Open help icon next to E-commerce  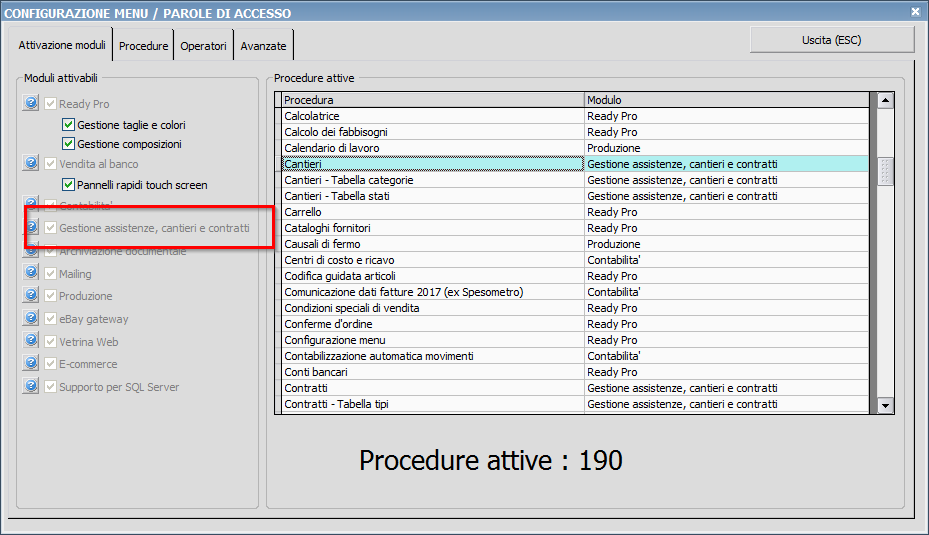31,363
